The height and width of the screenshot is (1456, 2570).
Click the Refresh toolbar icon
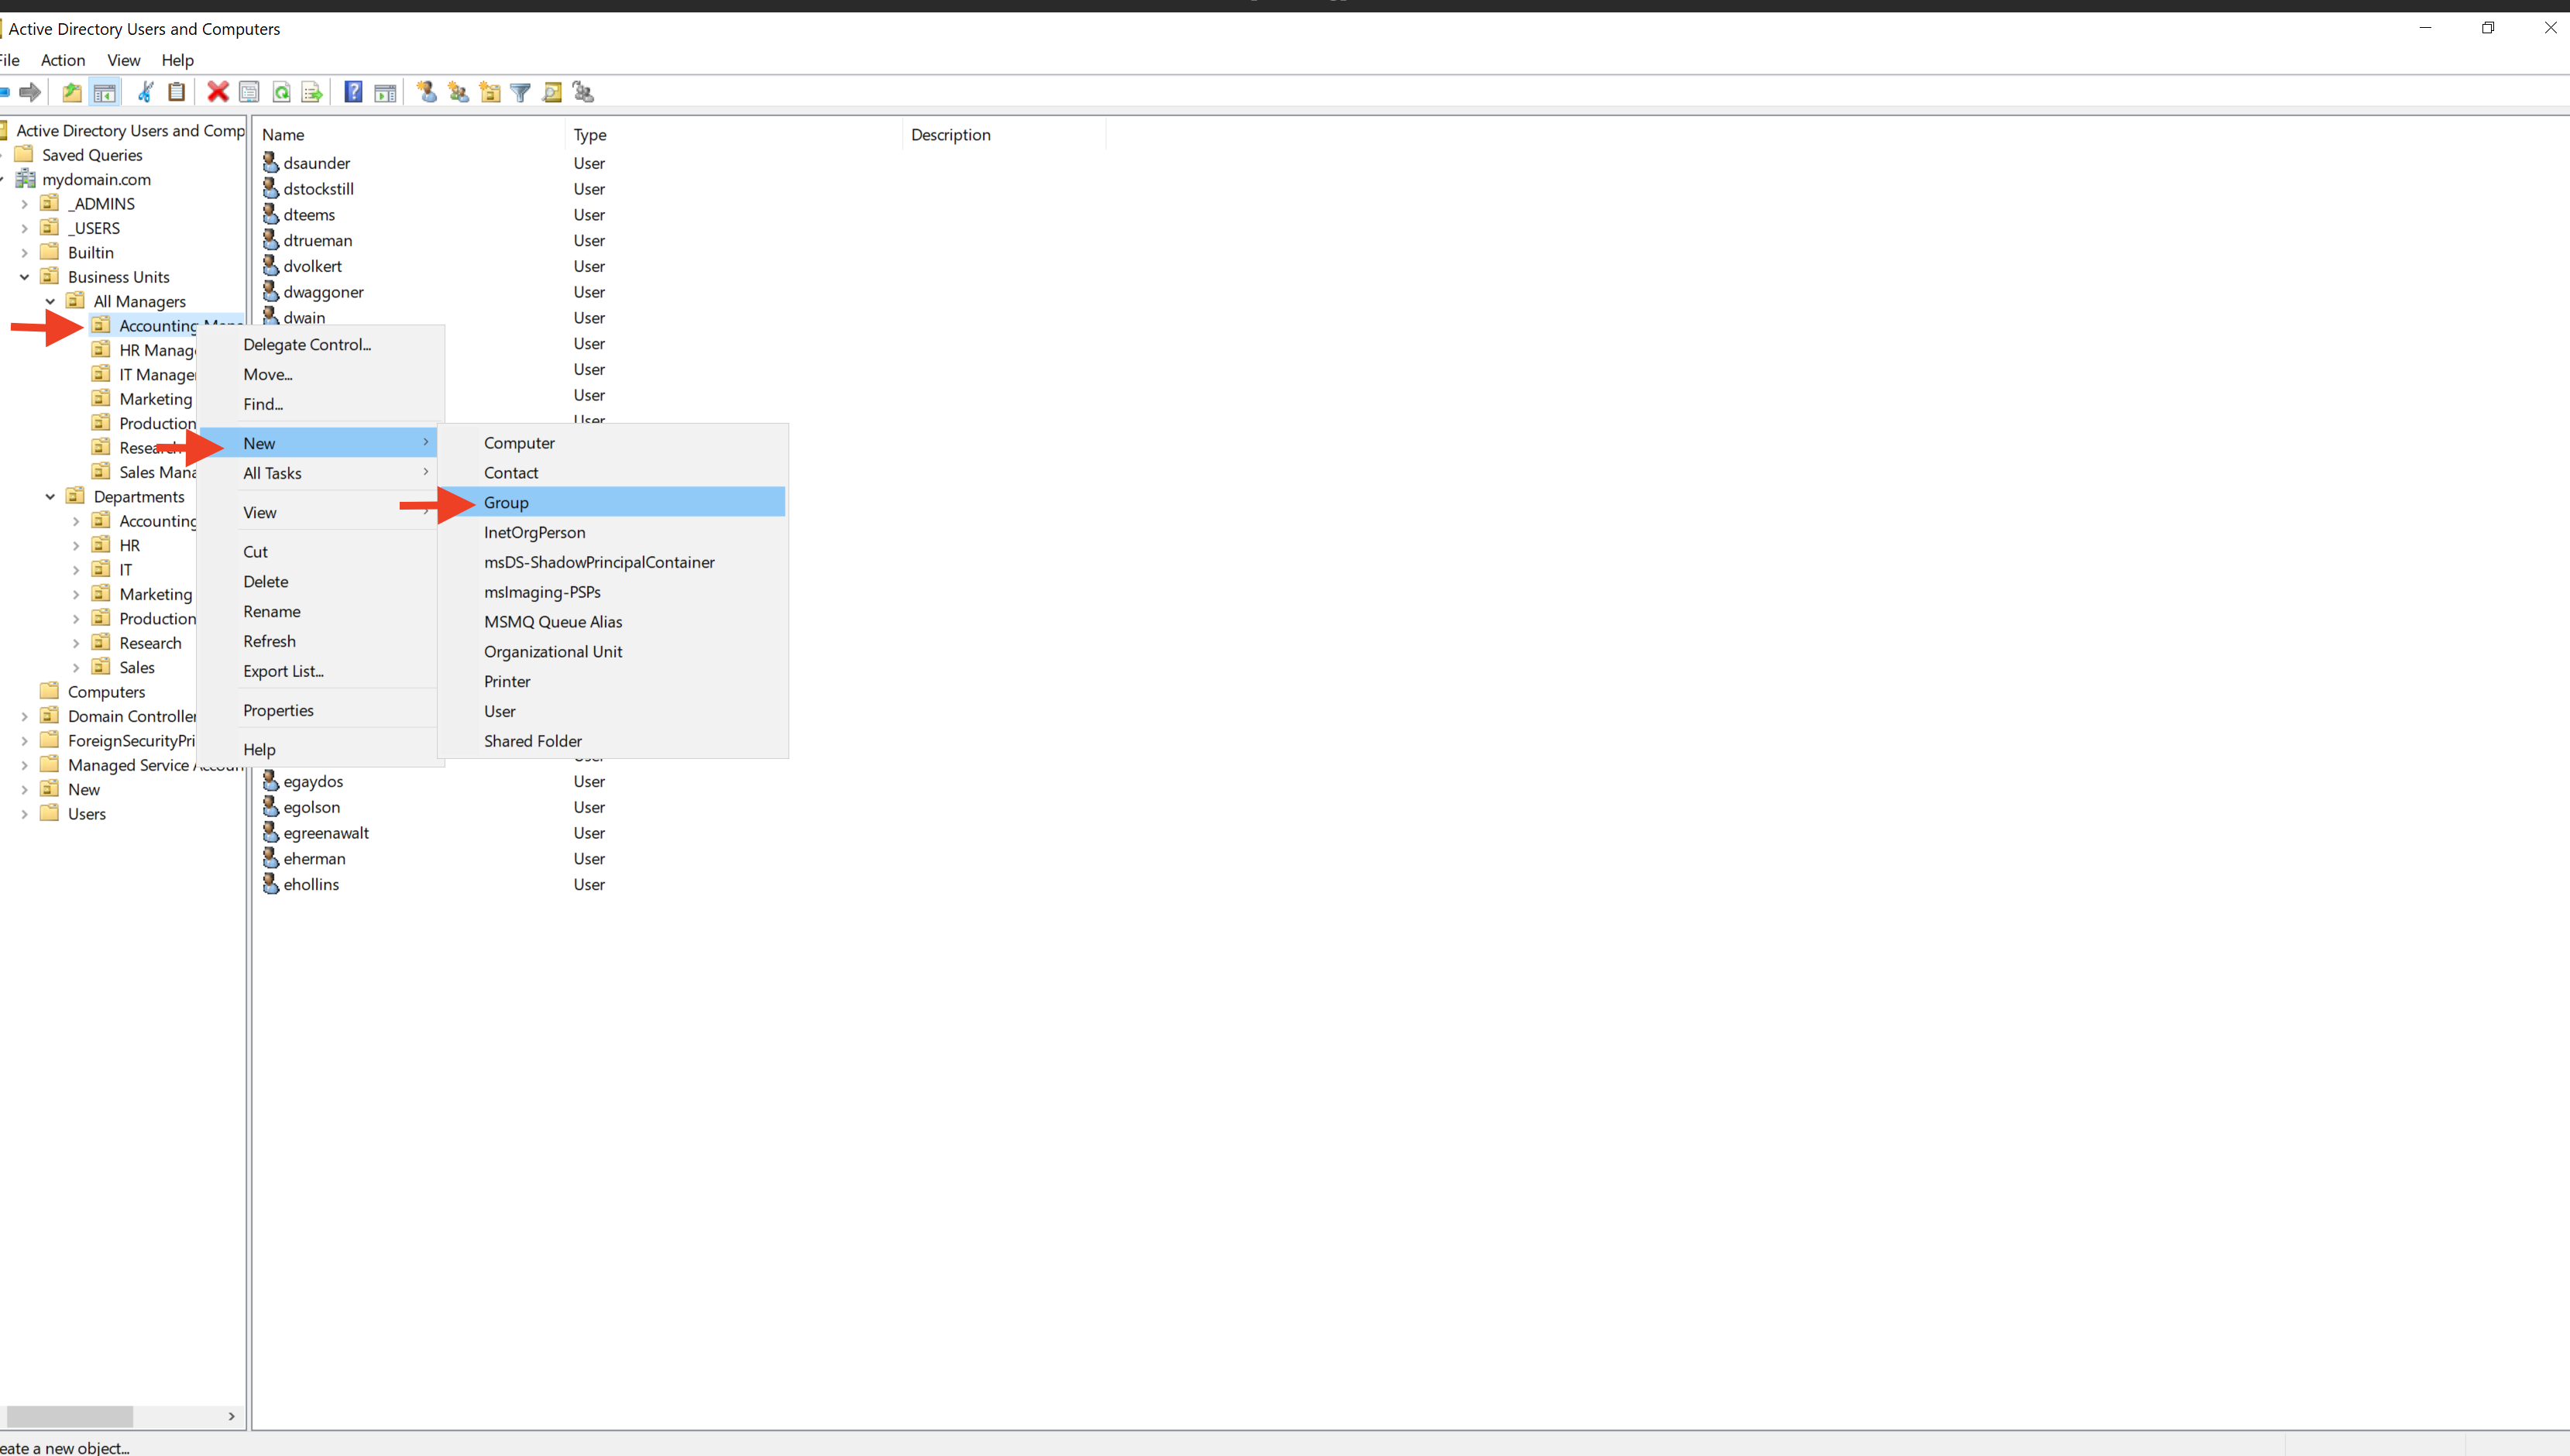(281, 92)
